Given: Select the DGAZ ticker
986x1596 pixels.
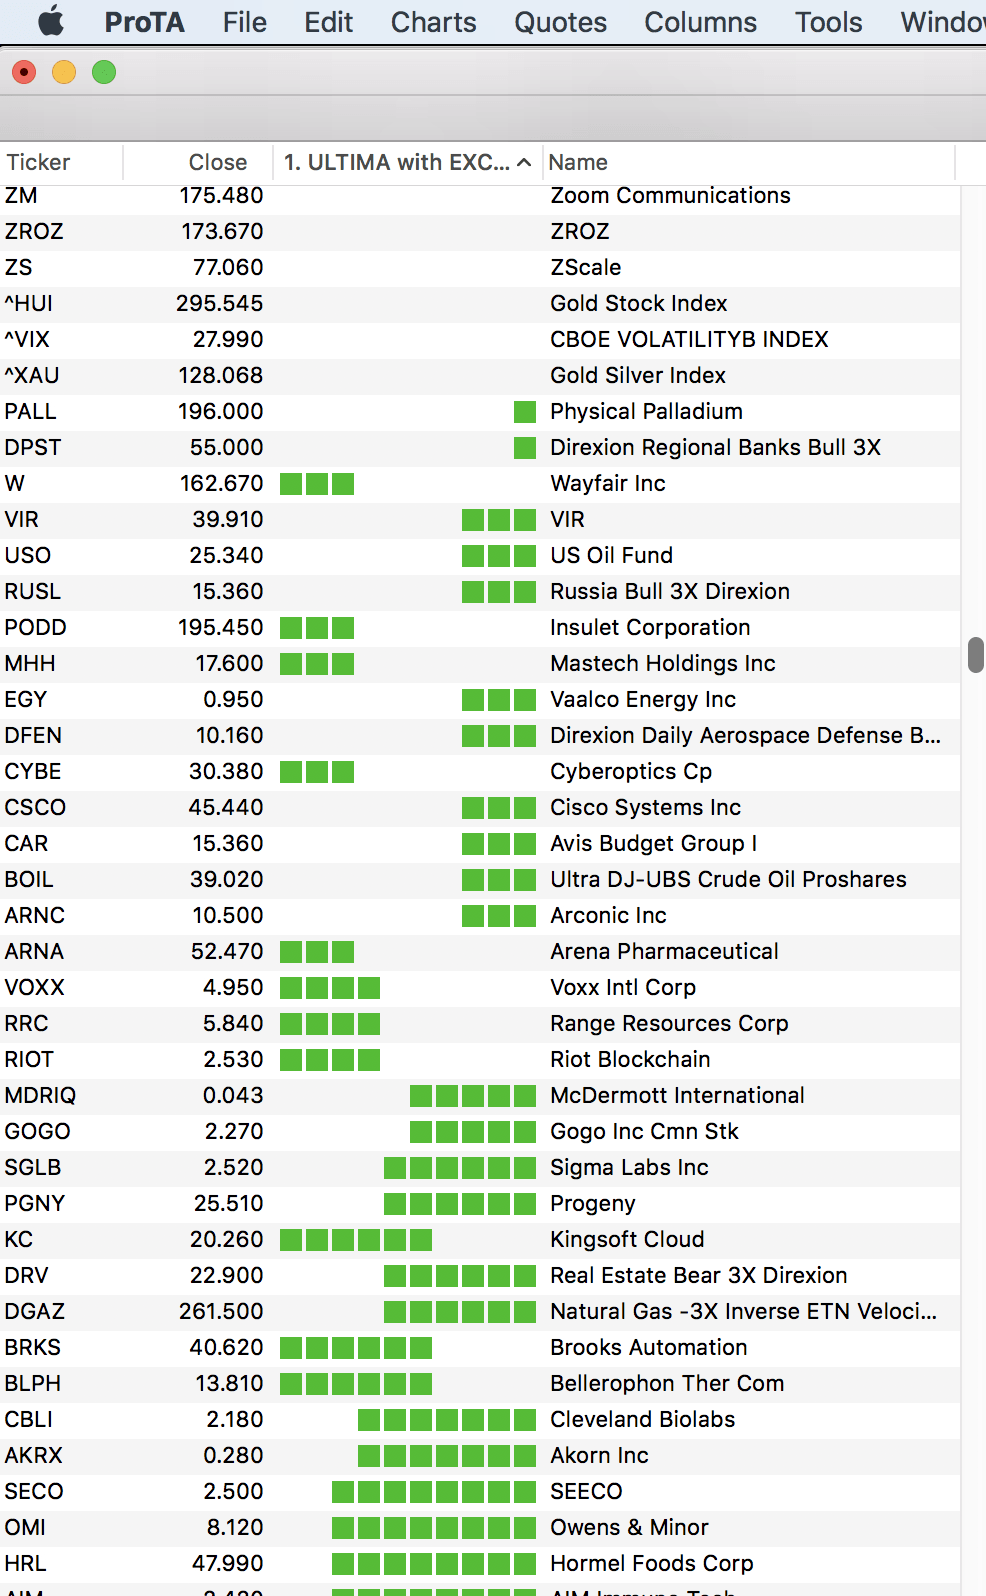Looking at the screenshot, I should click(x=35, y=1311).
